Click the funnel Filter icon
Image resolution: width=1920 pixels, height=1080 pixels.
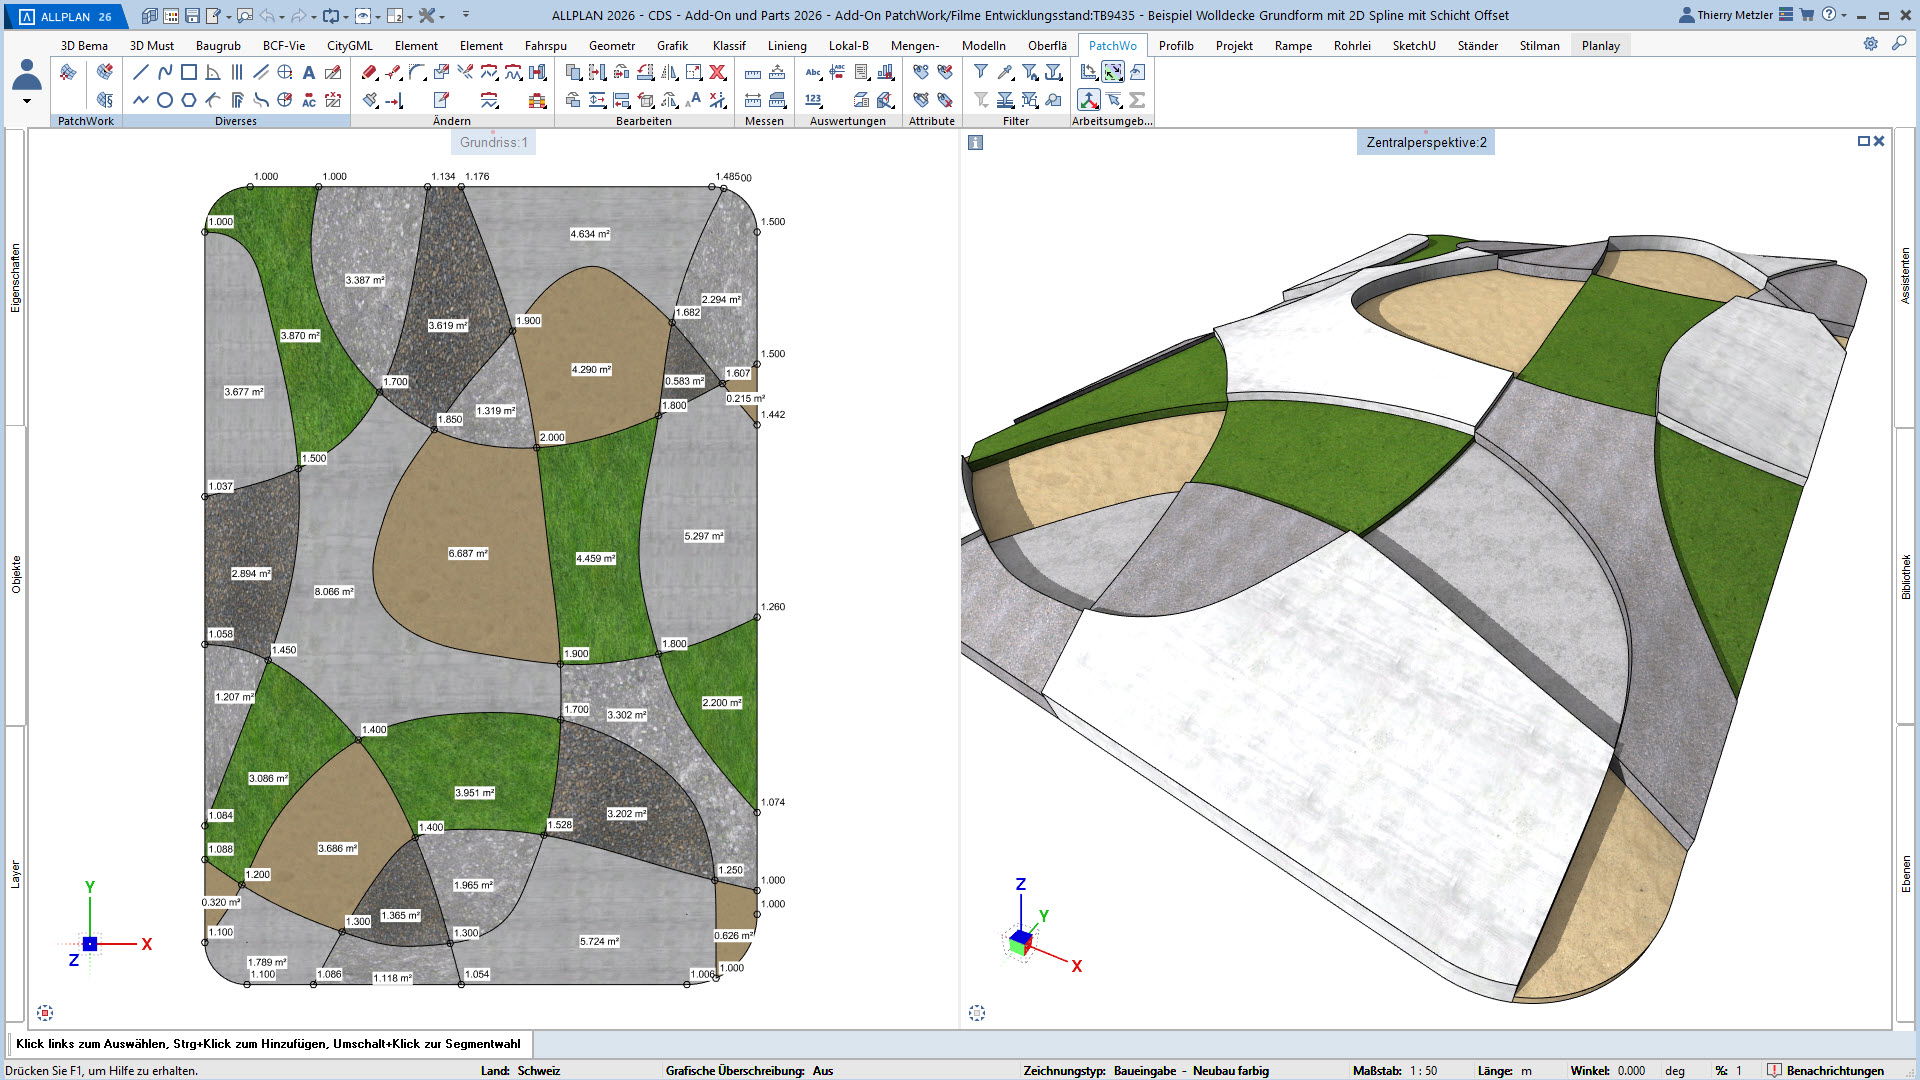(x=981, y=72)
